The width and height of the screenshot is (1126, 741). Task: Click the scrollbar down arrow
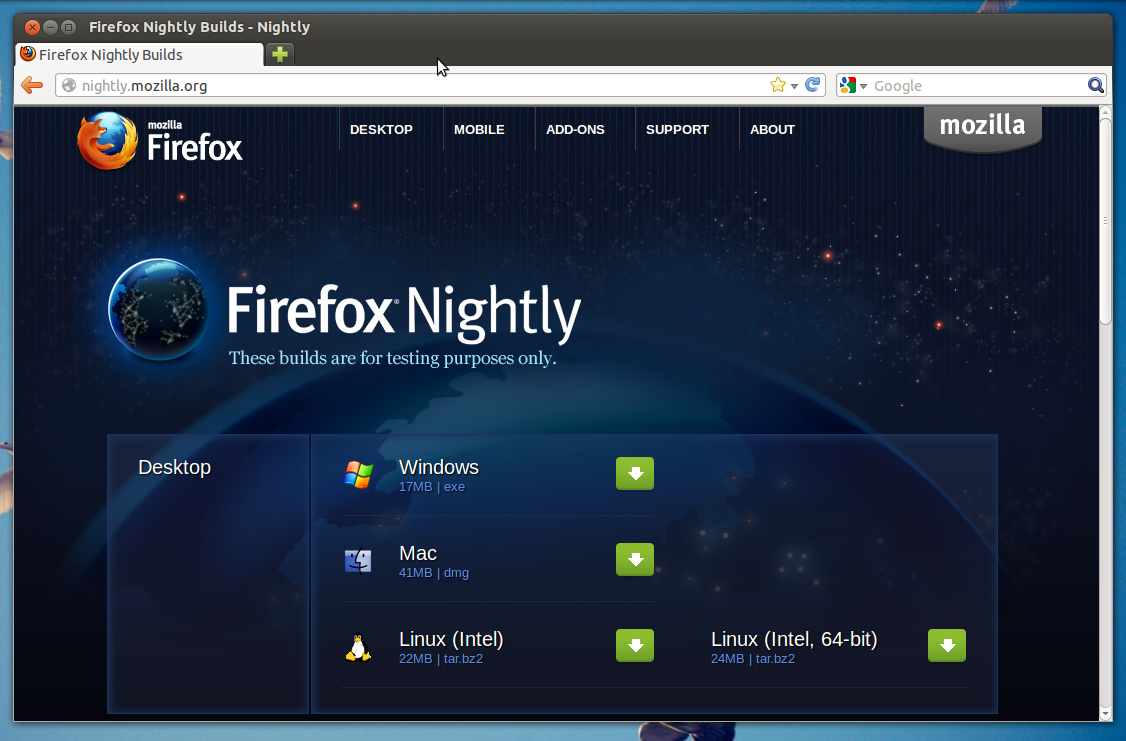[x=1106, y=714]
